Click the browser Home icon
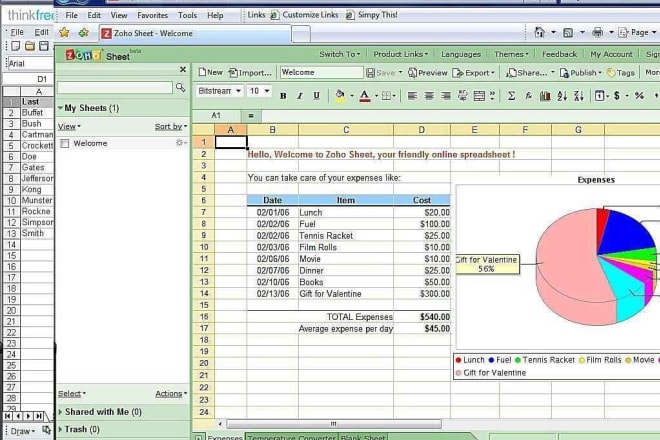The image size is (660, 440). point(539,32)
